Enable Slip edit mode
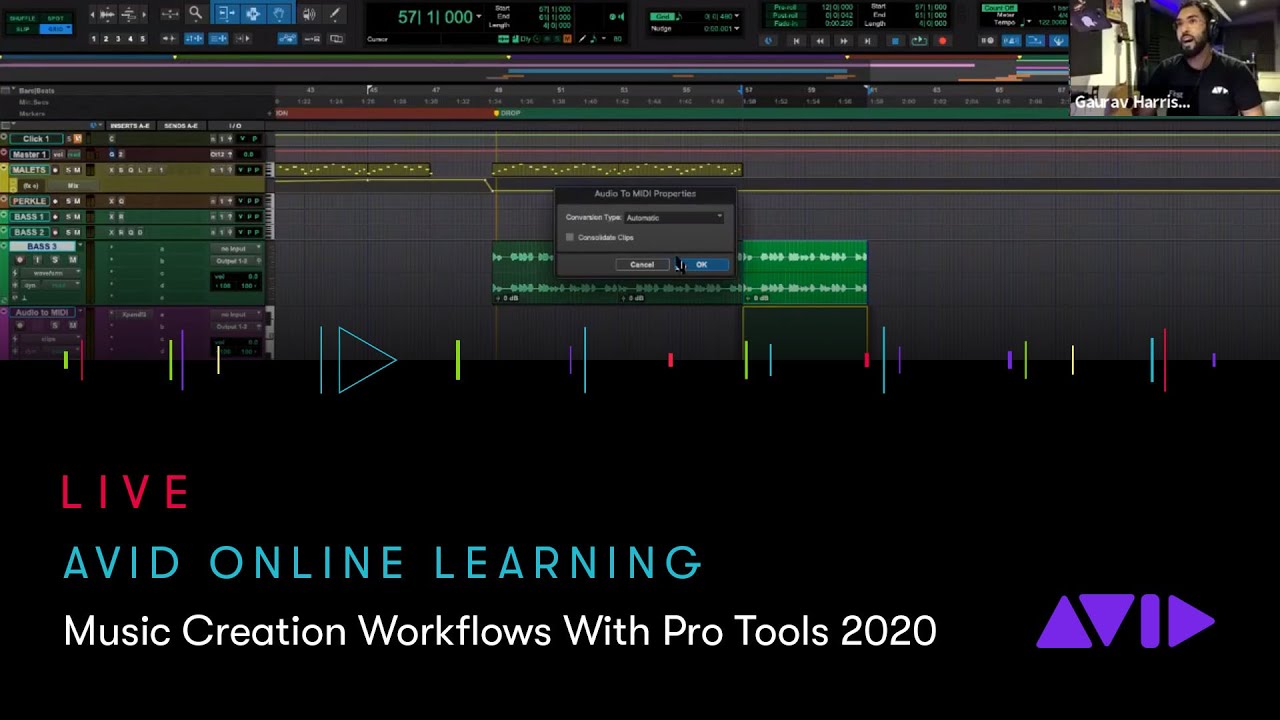This screenshot has height=720, width=1280. (x=22, y=29)
